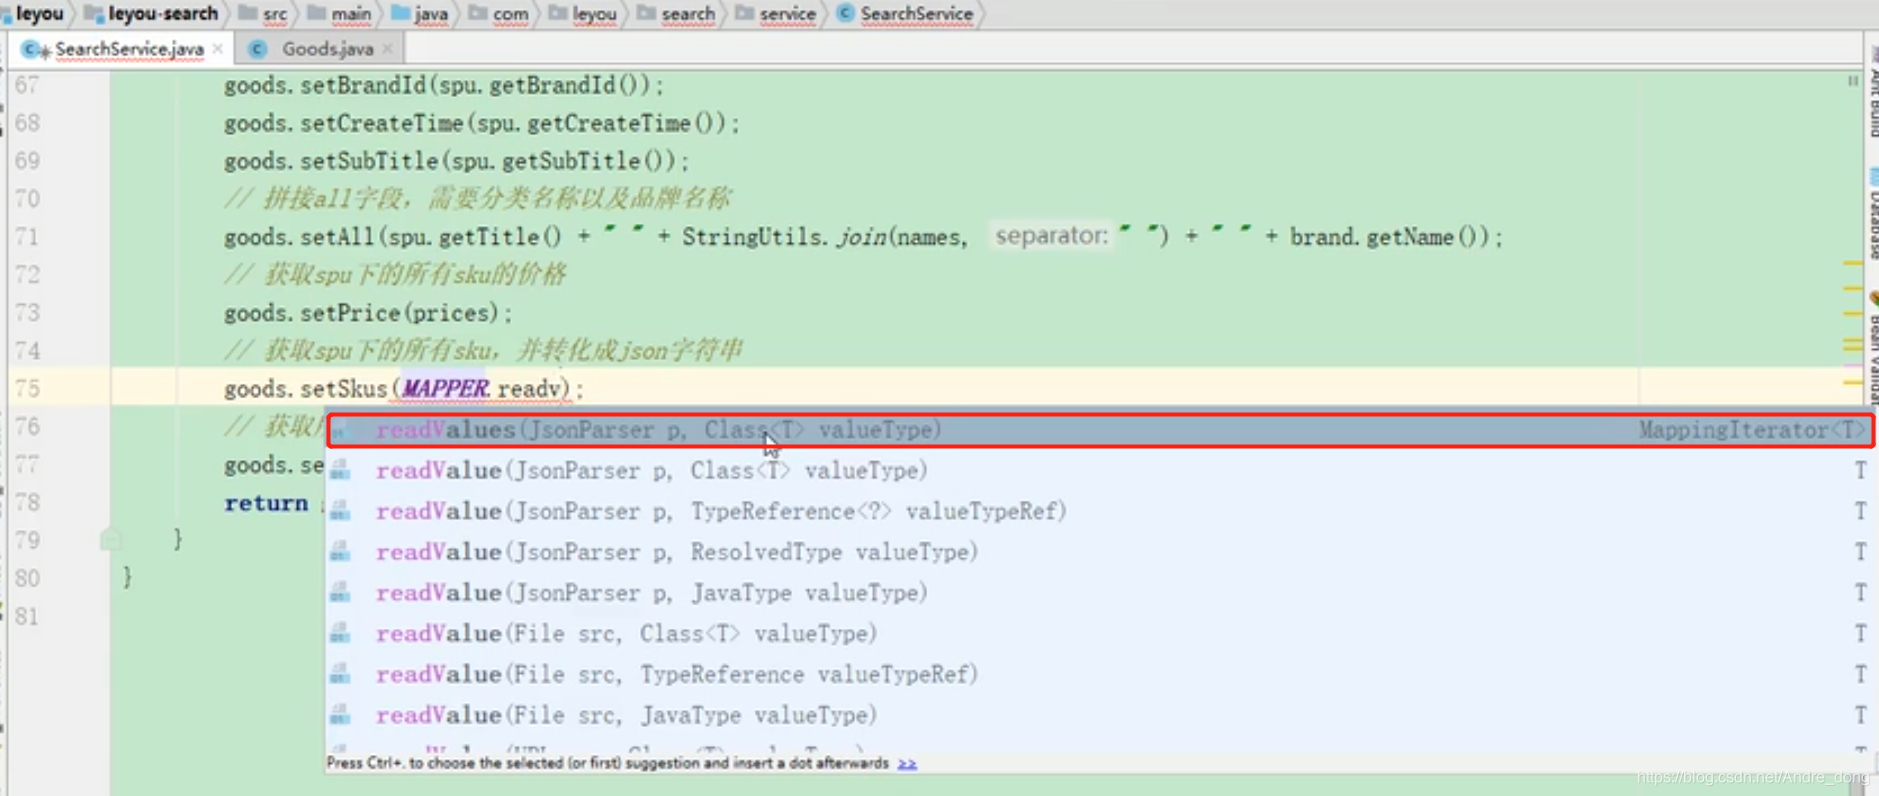Choose readValues(JsonParser p, Class<T> valueType) suggestion
Screen dimensions: 1879x796
[x=1100, y=430]
